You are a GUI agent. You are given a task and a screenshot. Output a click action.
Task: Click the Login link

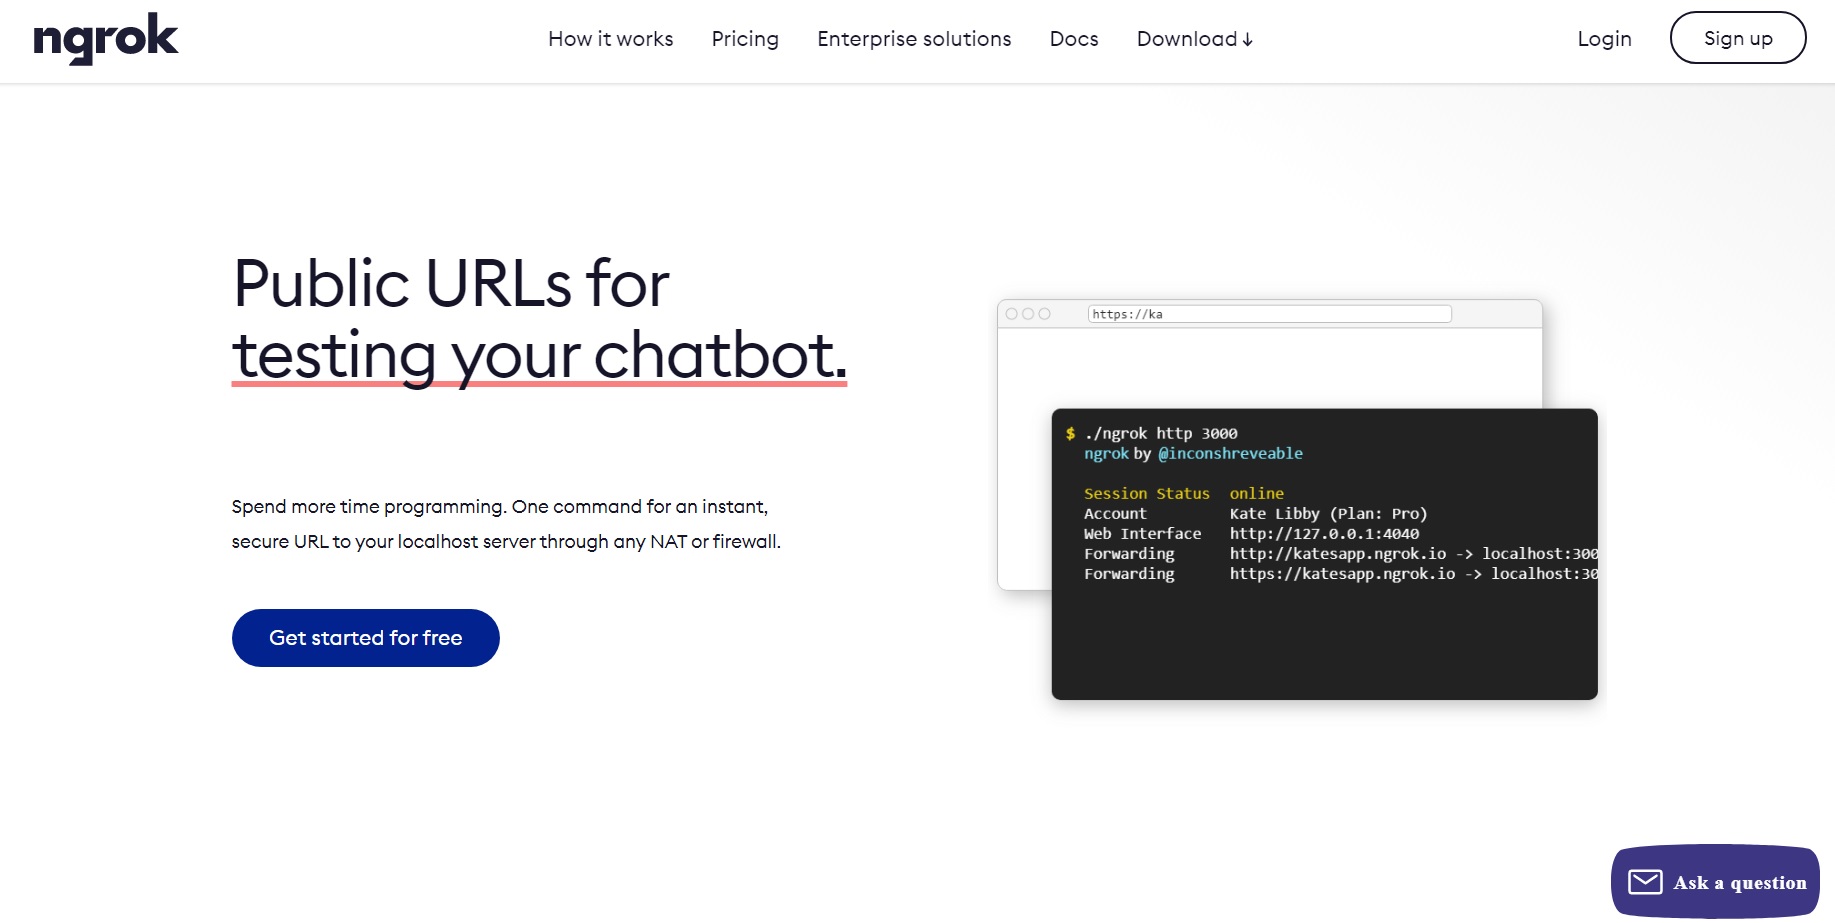pos(1604,39)
